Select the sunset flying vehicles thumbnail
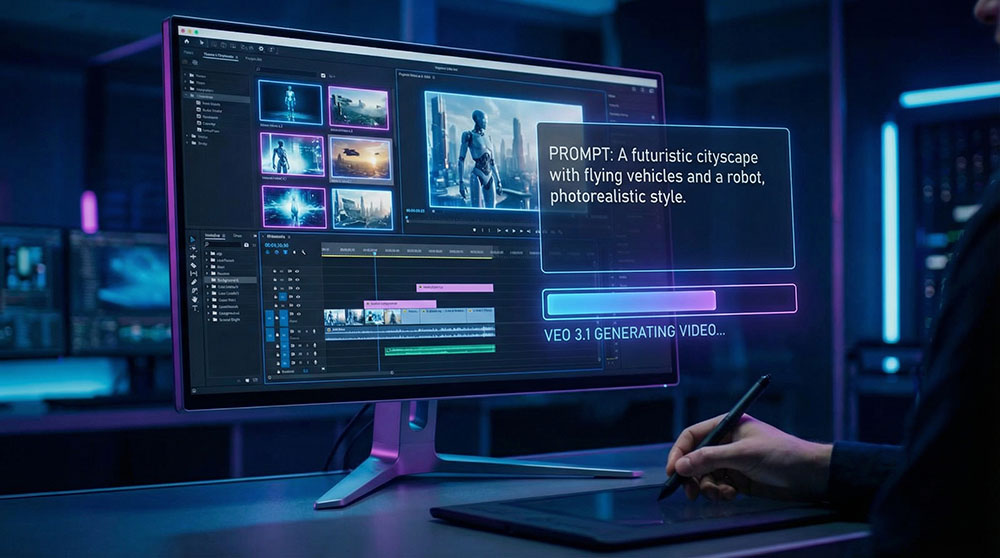The width and height of the screenshot is (1000, 558). click(x=361, y=159)
